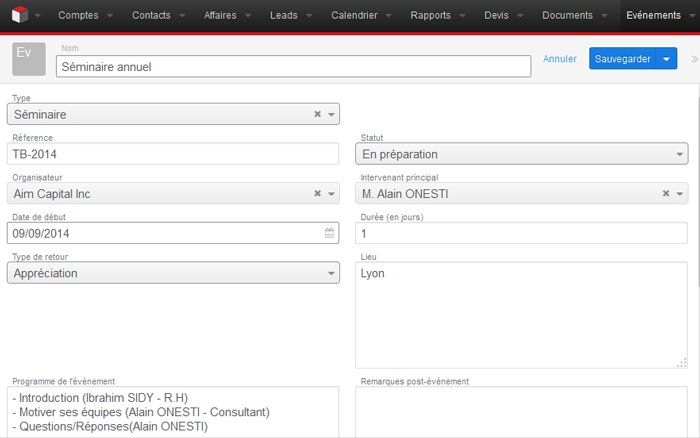Open the Statut dropdown
Image resolution: width=700 pixels, height=438 pixels.
click(x=680, y=154)
